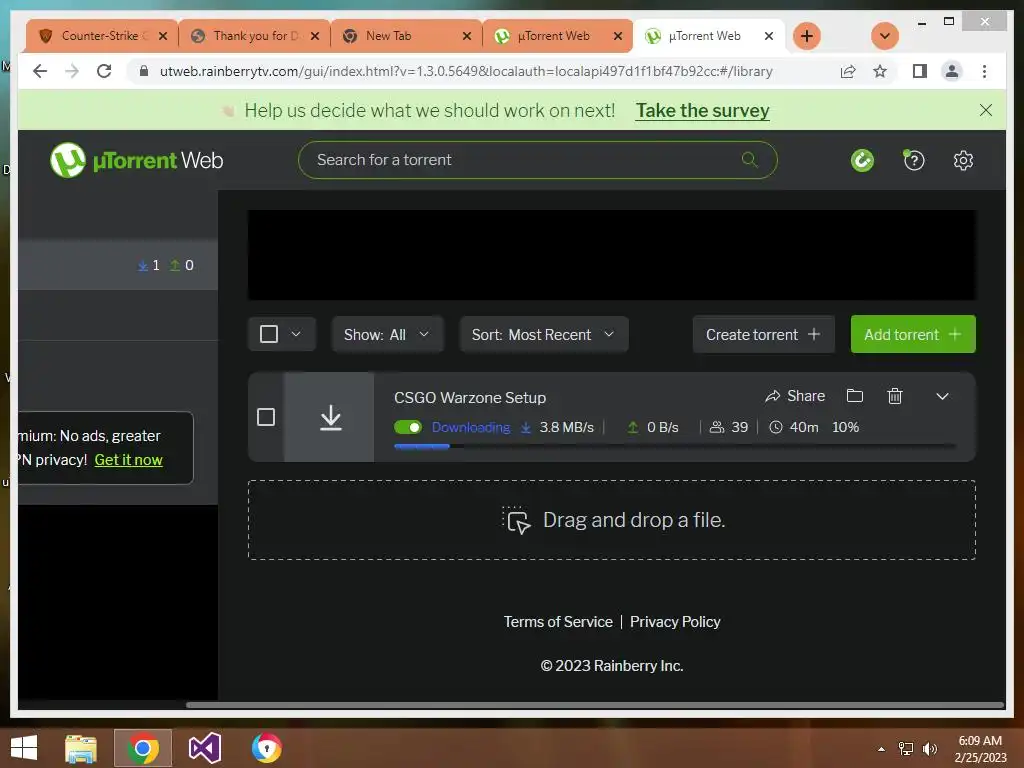Click the network tray icon
1024x768 pixels.
tap(906, 748)
